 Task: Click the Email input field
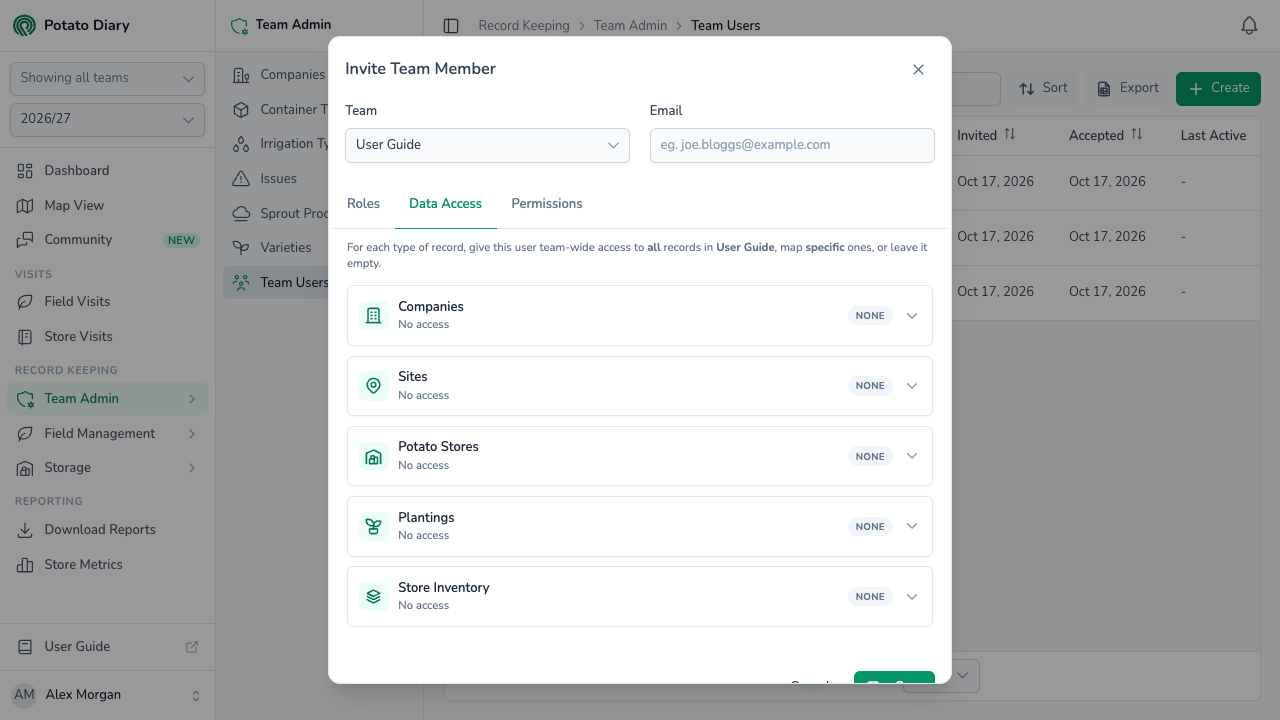(792, 145)
